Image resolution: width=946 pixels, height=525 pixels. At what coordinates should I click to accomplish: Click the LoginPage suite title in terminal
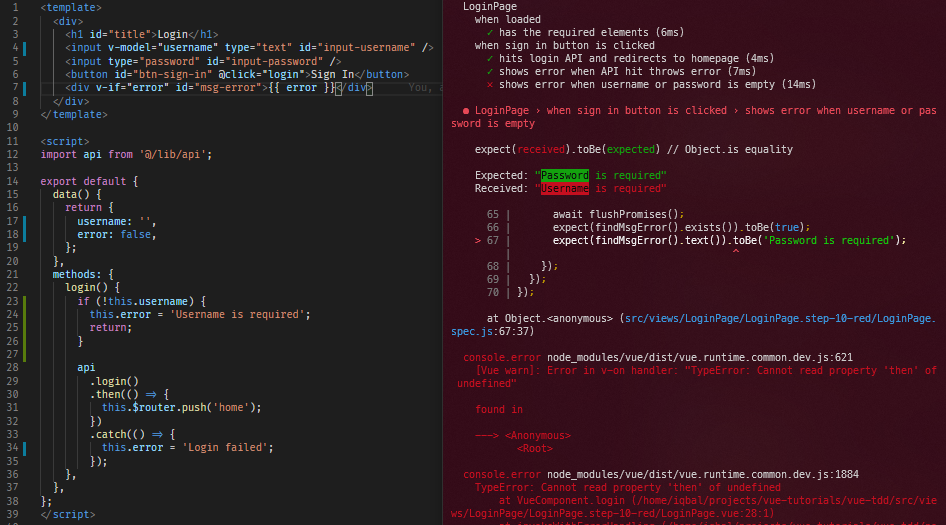pos(490,7)
